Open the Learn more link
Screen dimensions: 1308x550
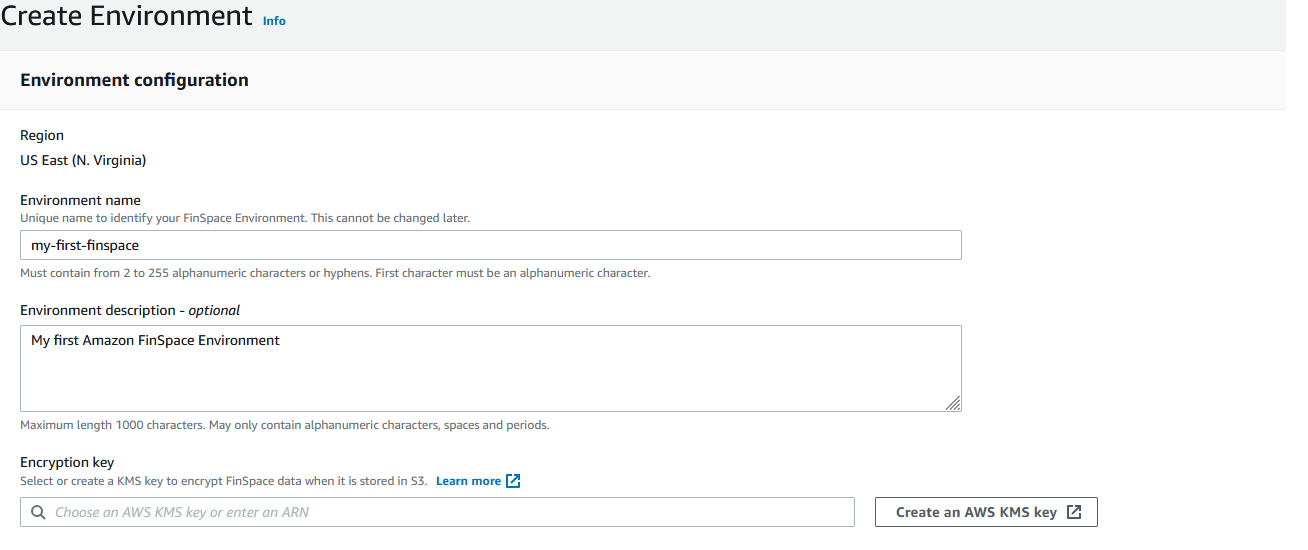click(x=468, y=481)
